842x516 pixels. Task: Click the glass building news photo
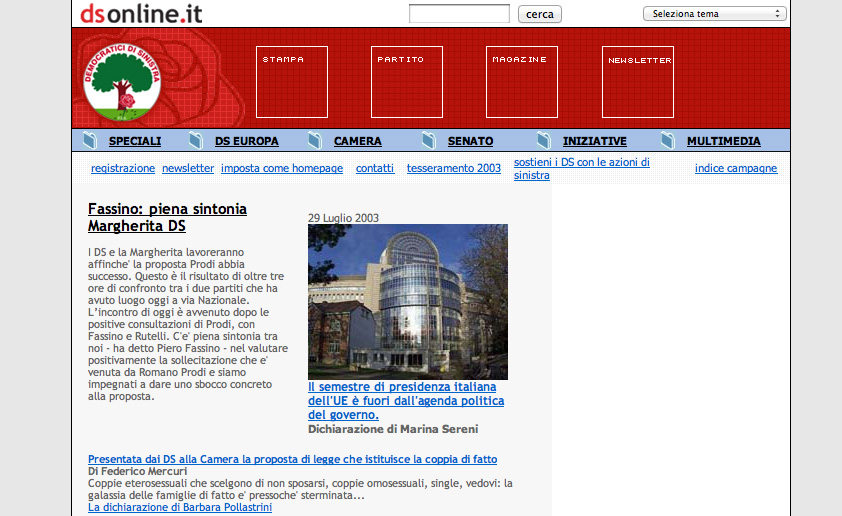(x=408, y=301)
